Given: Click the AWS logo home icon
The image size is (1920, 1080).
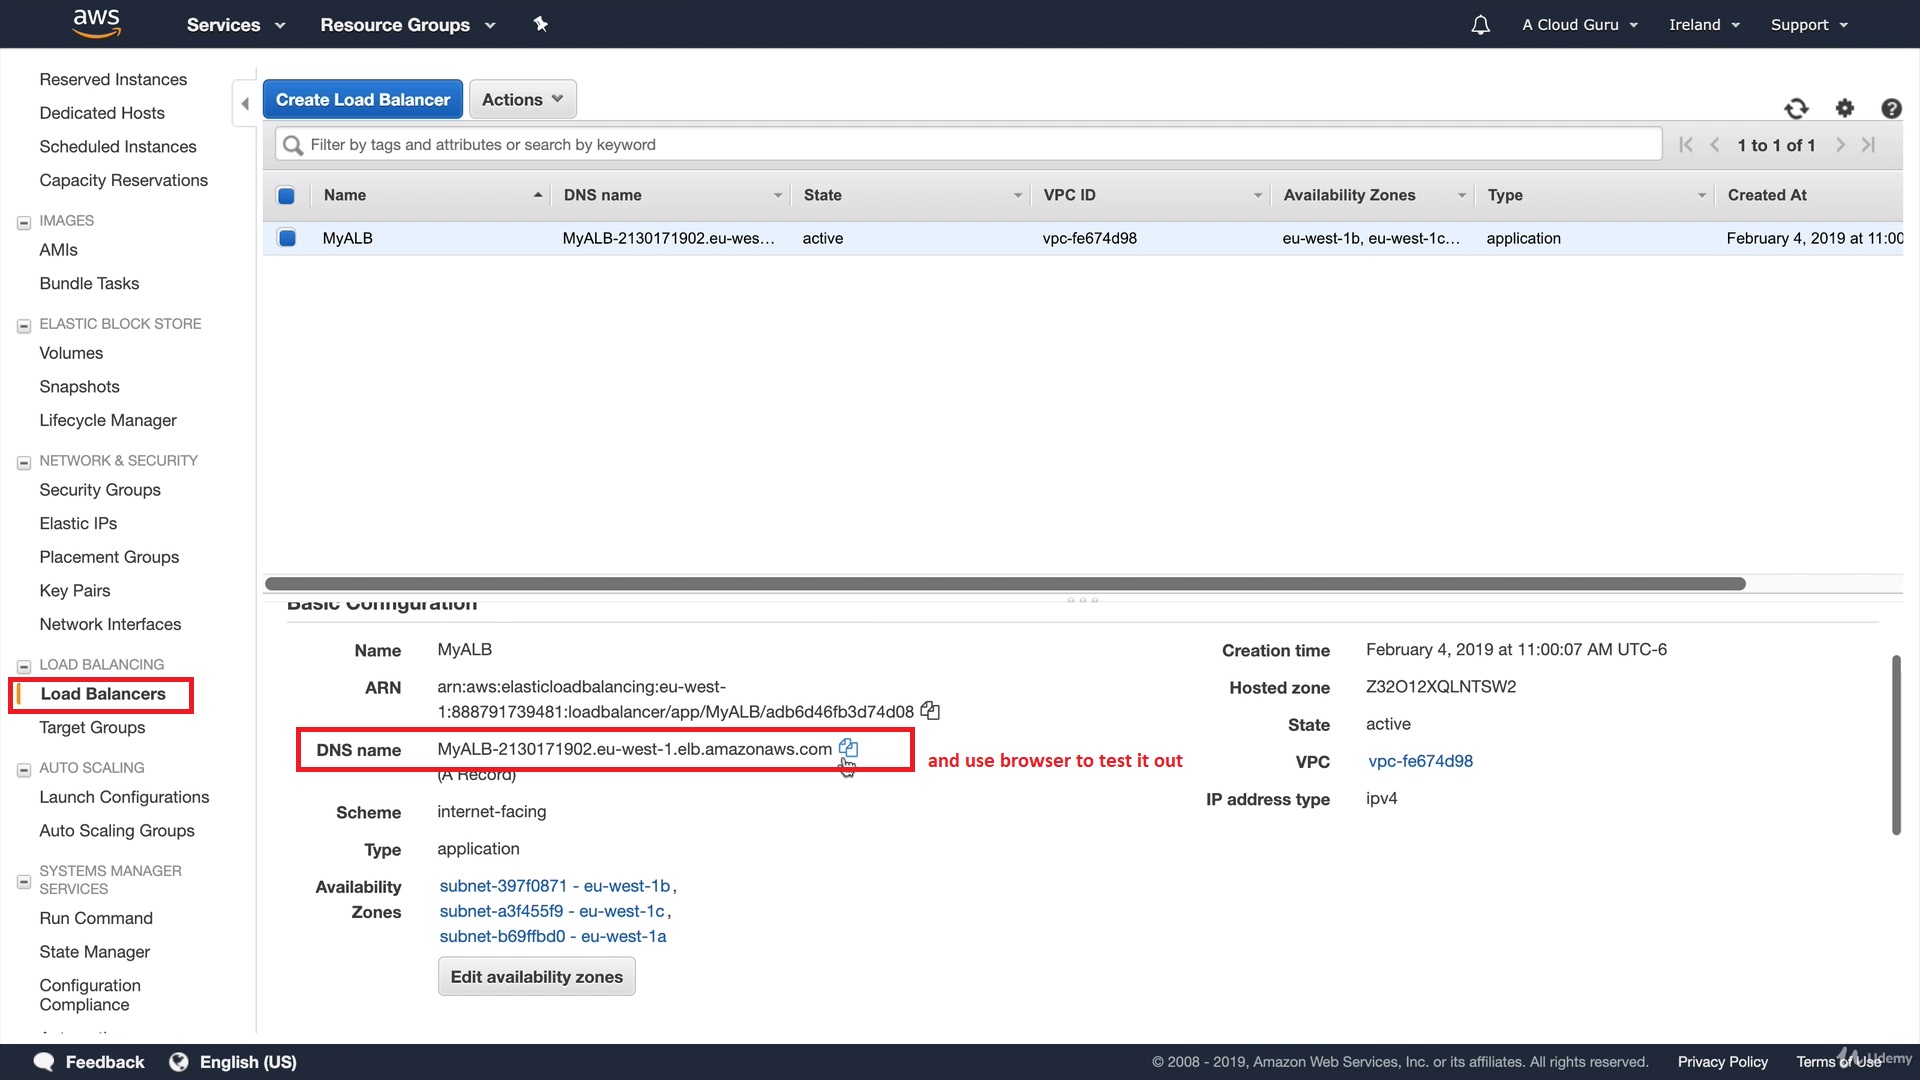Looking at the screenshot, I should tap(97, 23).
